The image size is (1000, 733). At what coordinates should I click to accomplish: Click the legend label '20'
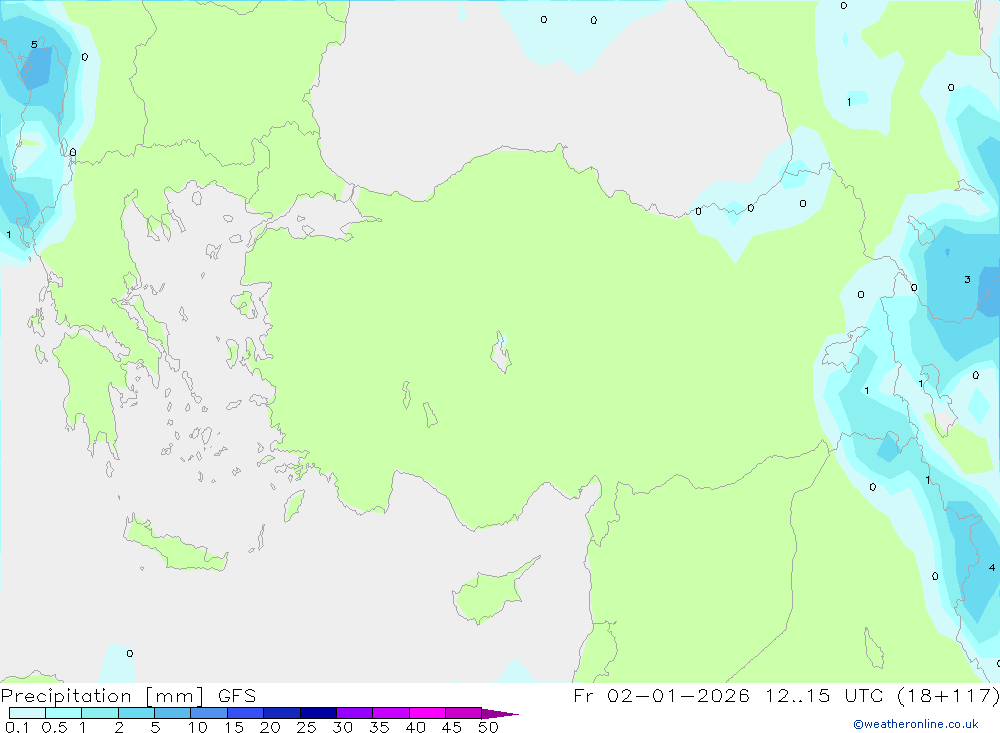point(270,727)
